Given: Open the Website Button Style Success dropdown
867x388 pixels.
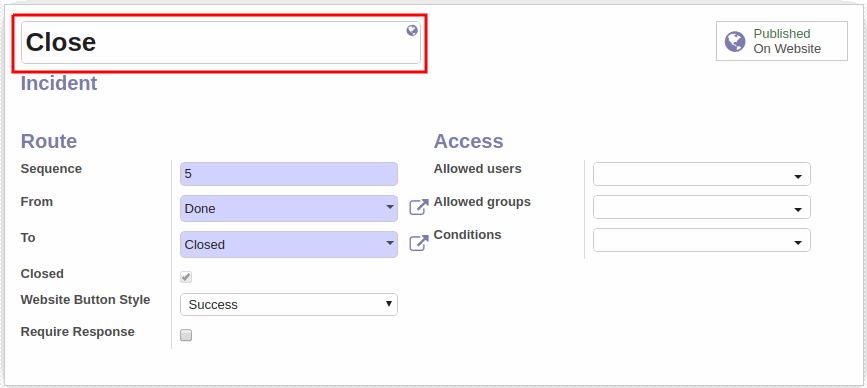Looking at the screenshot, I should [289, 305].
